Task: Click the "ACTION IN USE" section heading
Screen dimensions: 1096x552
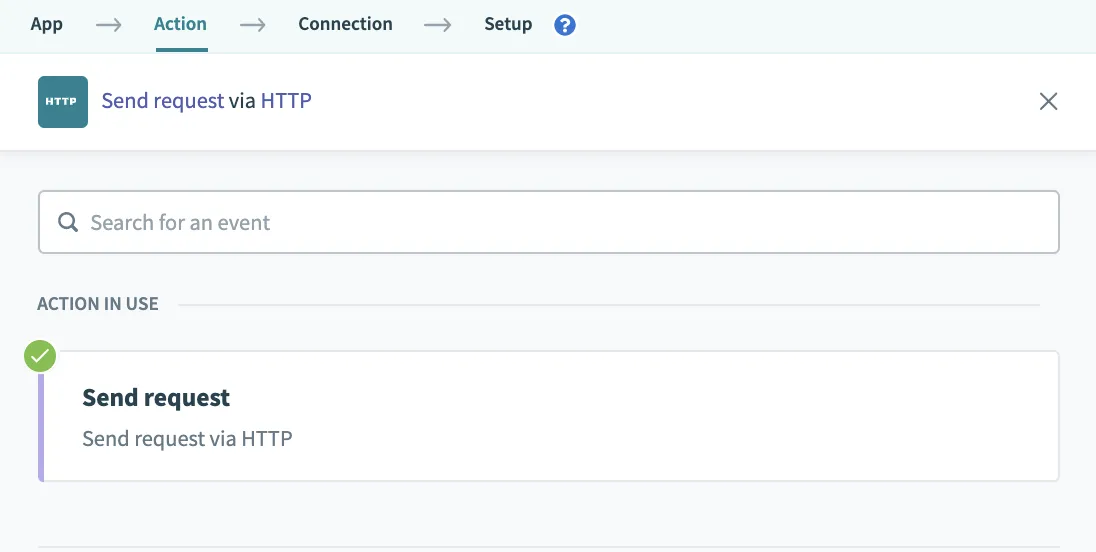Action: pos(98,304)
